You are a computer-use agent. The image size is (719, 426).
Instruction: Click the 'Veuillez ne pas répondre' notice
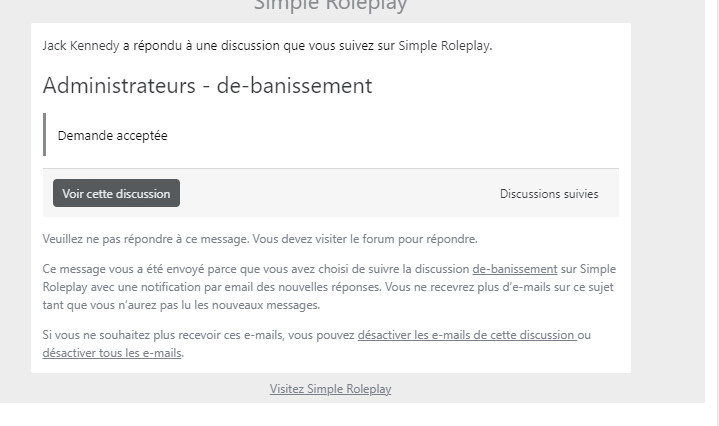260,239
